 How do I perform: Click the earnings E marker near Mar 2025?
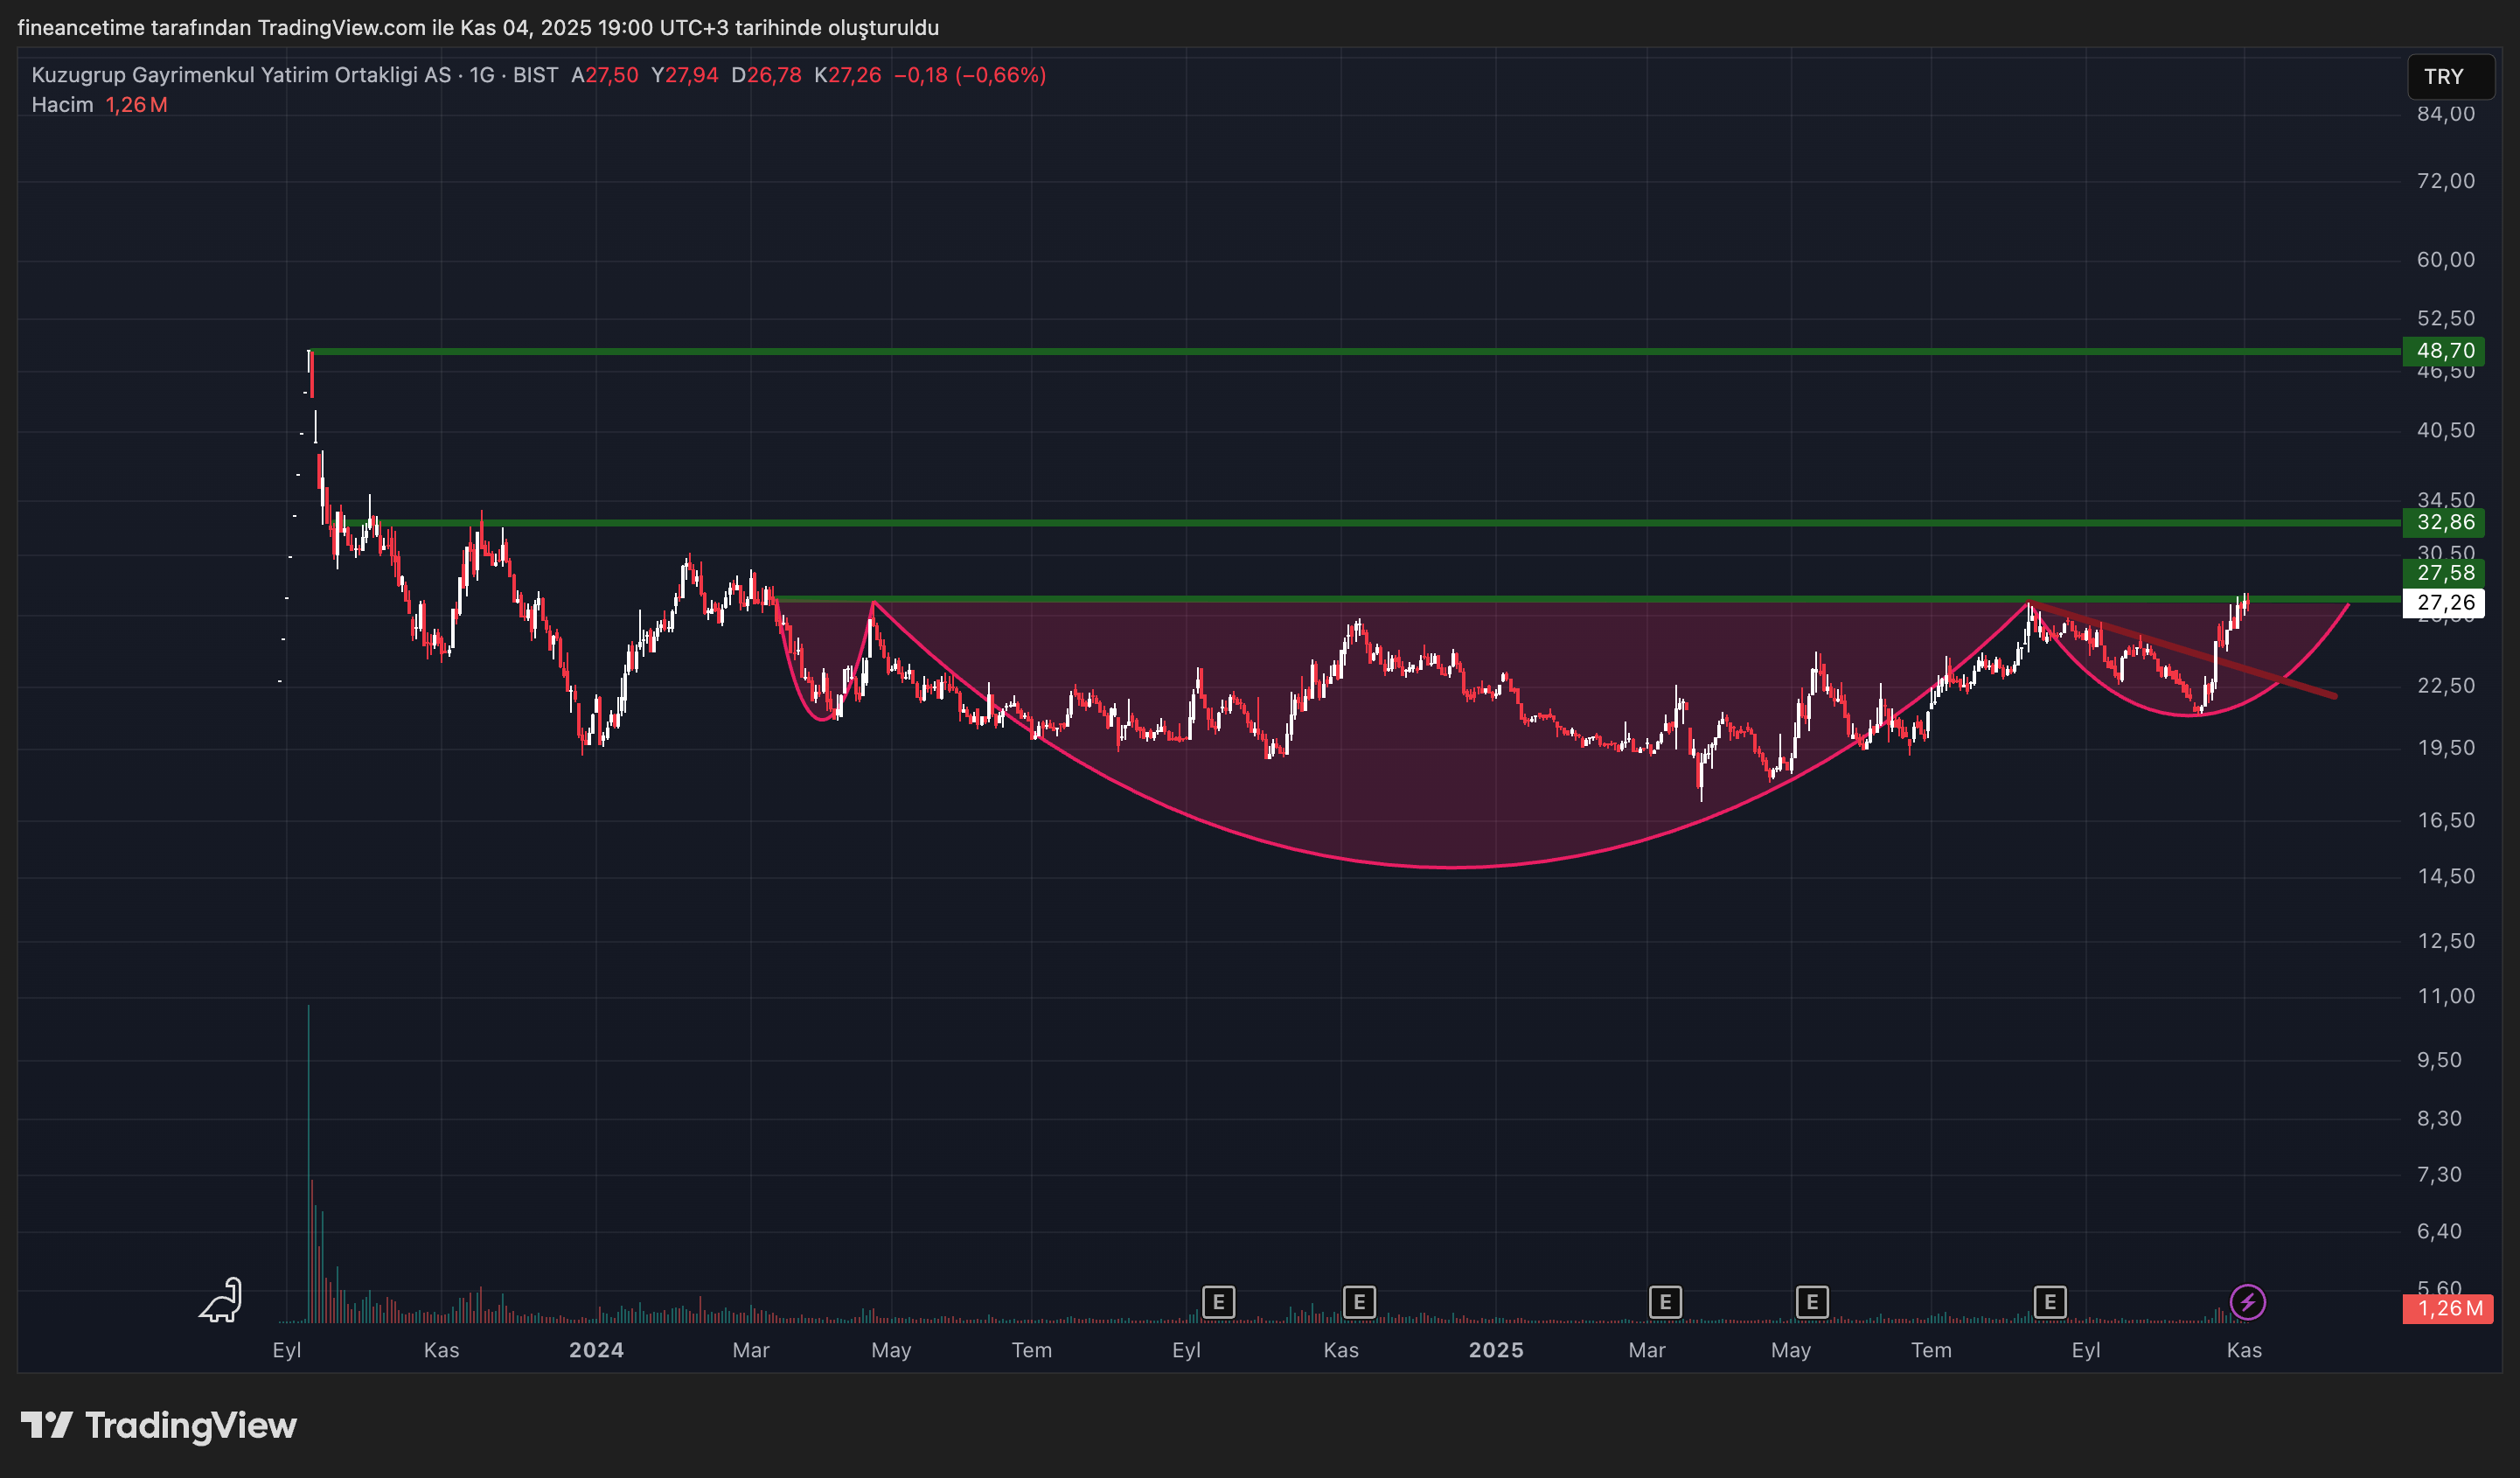click(x=1665, y=1302)
